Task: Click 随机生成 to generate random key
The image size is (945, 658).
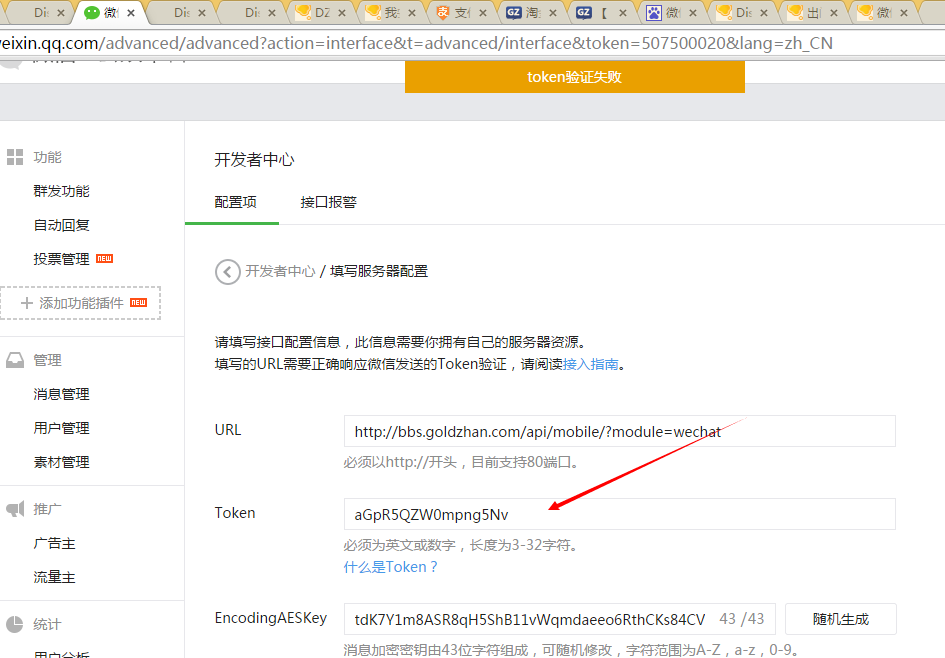Action: click(x=840, y=619)
